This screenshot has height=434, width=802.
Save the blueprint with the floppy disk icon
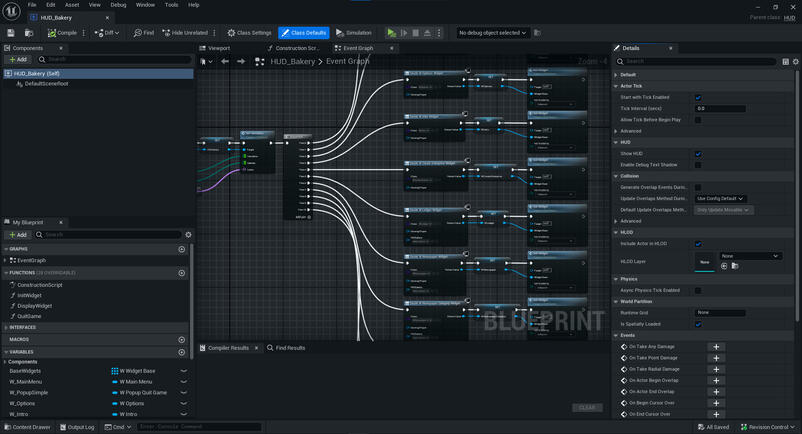click(x=11, y=33)
